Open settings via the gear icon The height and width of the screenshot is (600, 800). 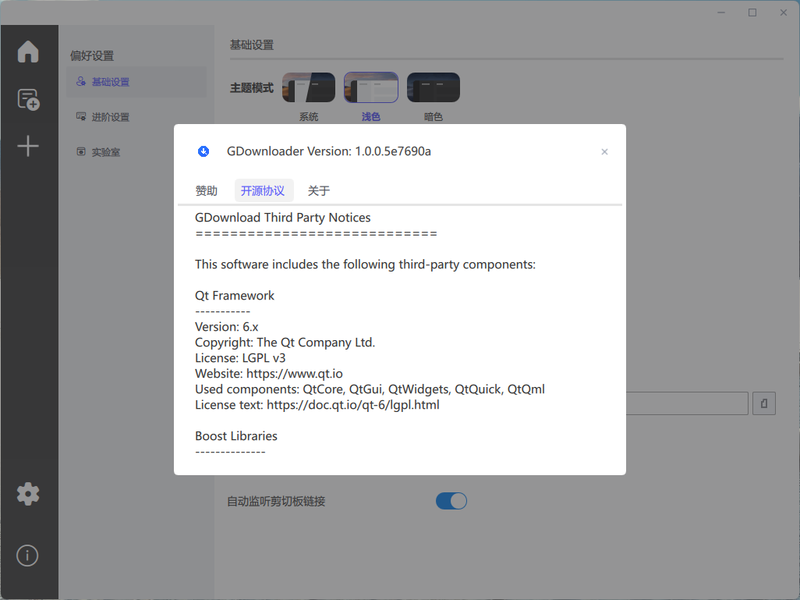point(28,494)
